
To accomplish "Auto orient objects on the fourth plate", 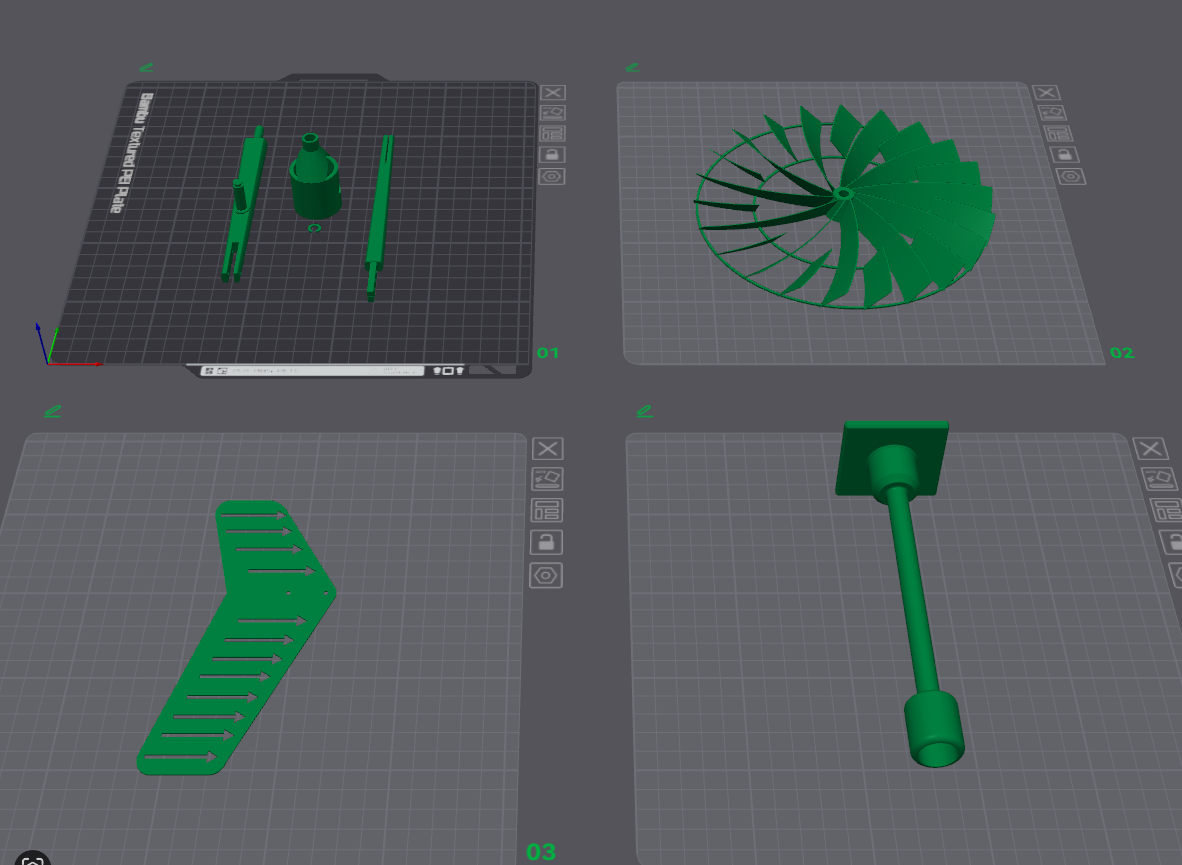I will pos(1159,479).
